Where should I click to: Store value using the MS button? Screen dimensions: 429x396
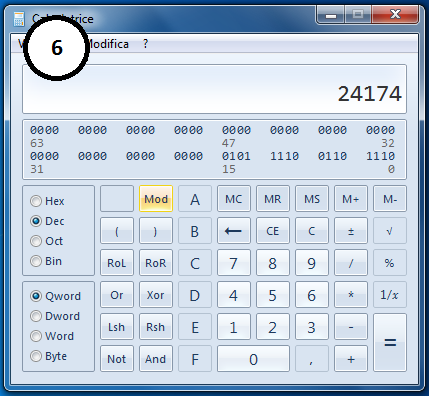click(x=312, y=199)
